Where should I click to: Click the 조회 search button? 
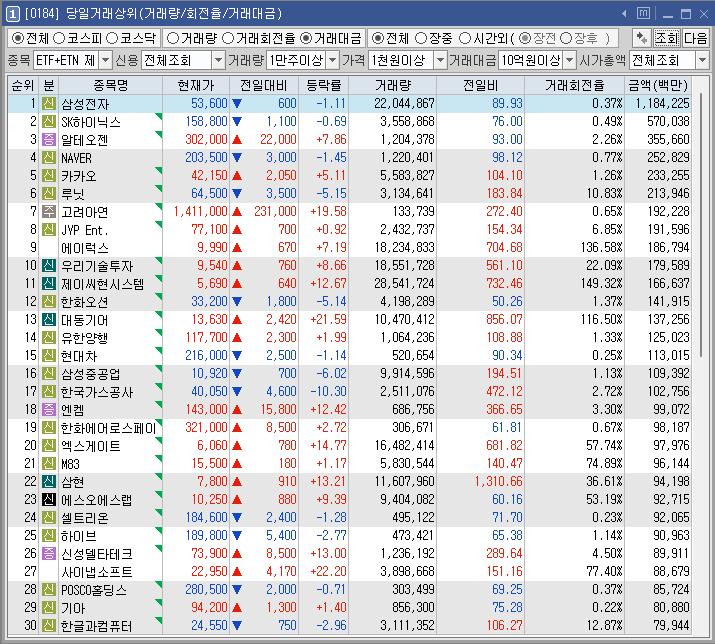click(667, 38)
